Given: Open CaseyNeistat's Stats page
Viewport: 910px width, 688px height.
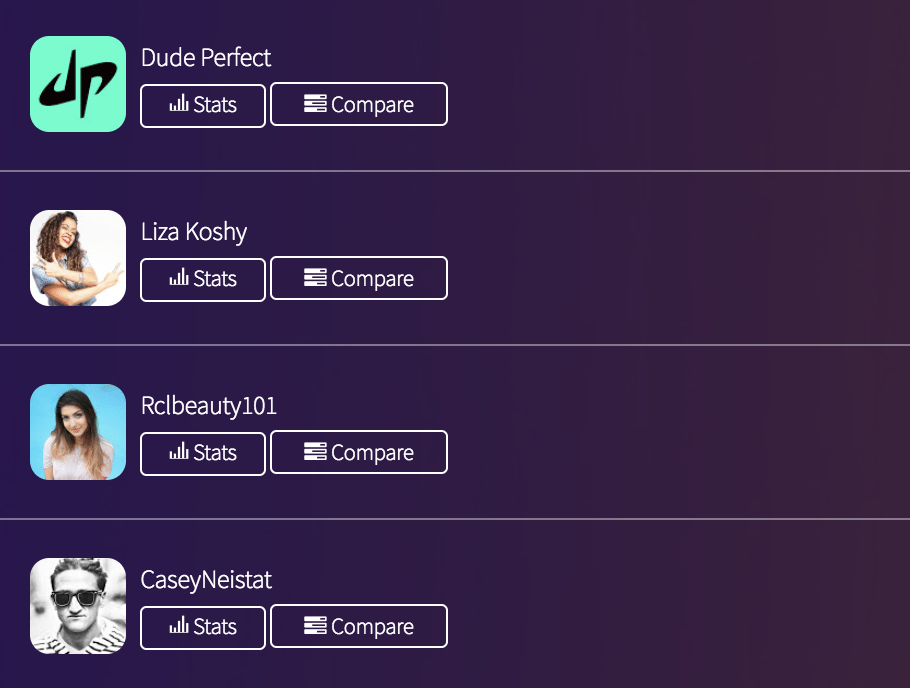Looking at the screenshot, I should [x=203, y=627].
